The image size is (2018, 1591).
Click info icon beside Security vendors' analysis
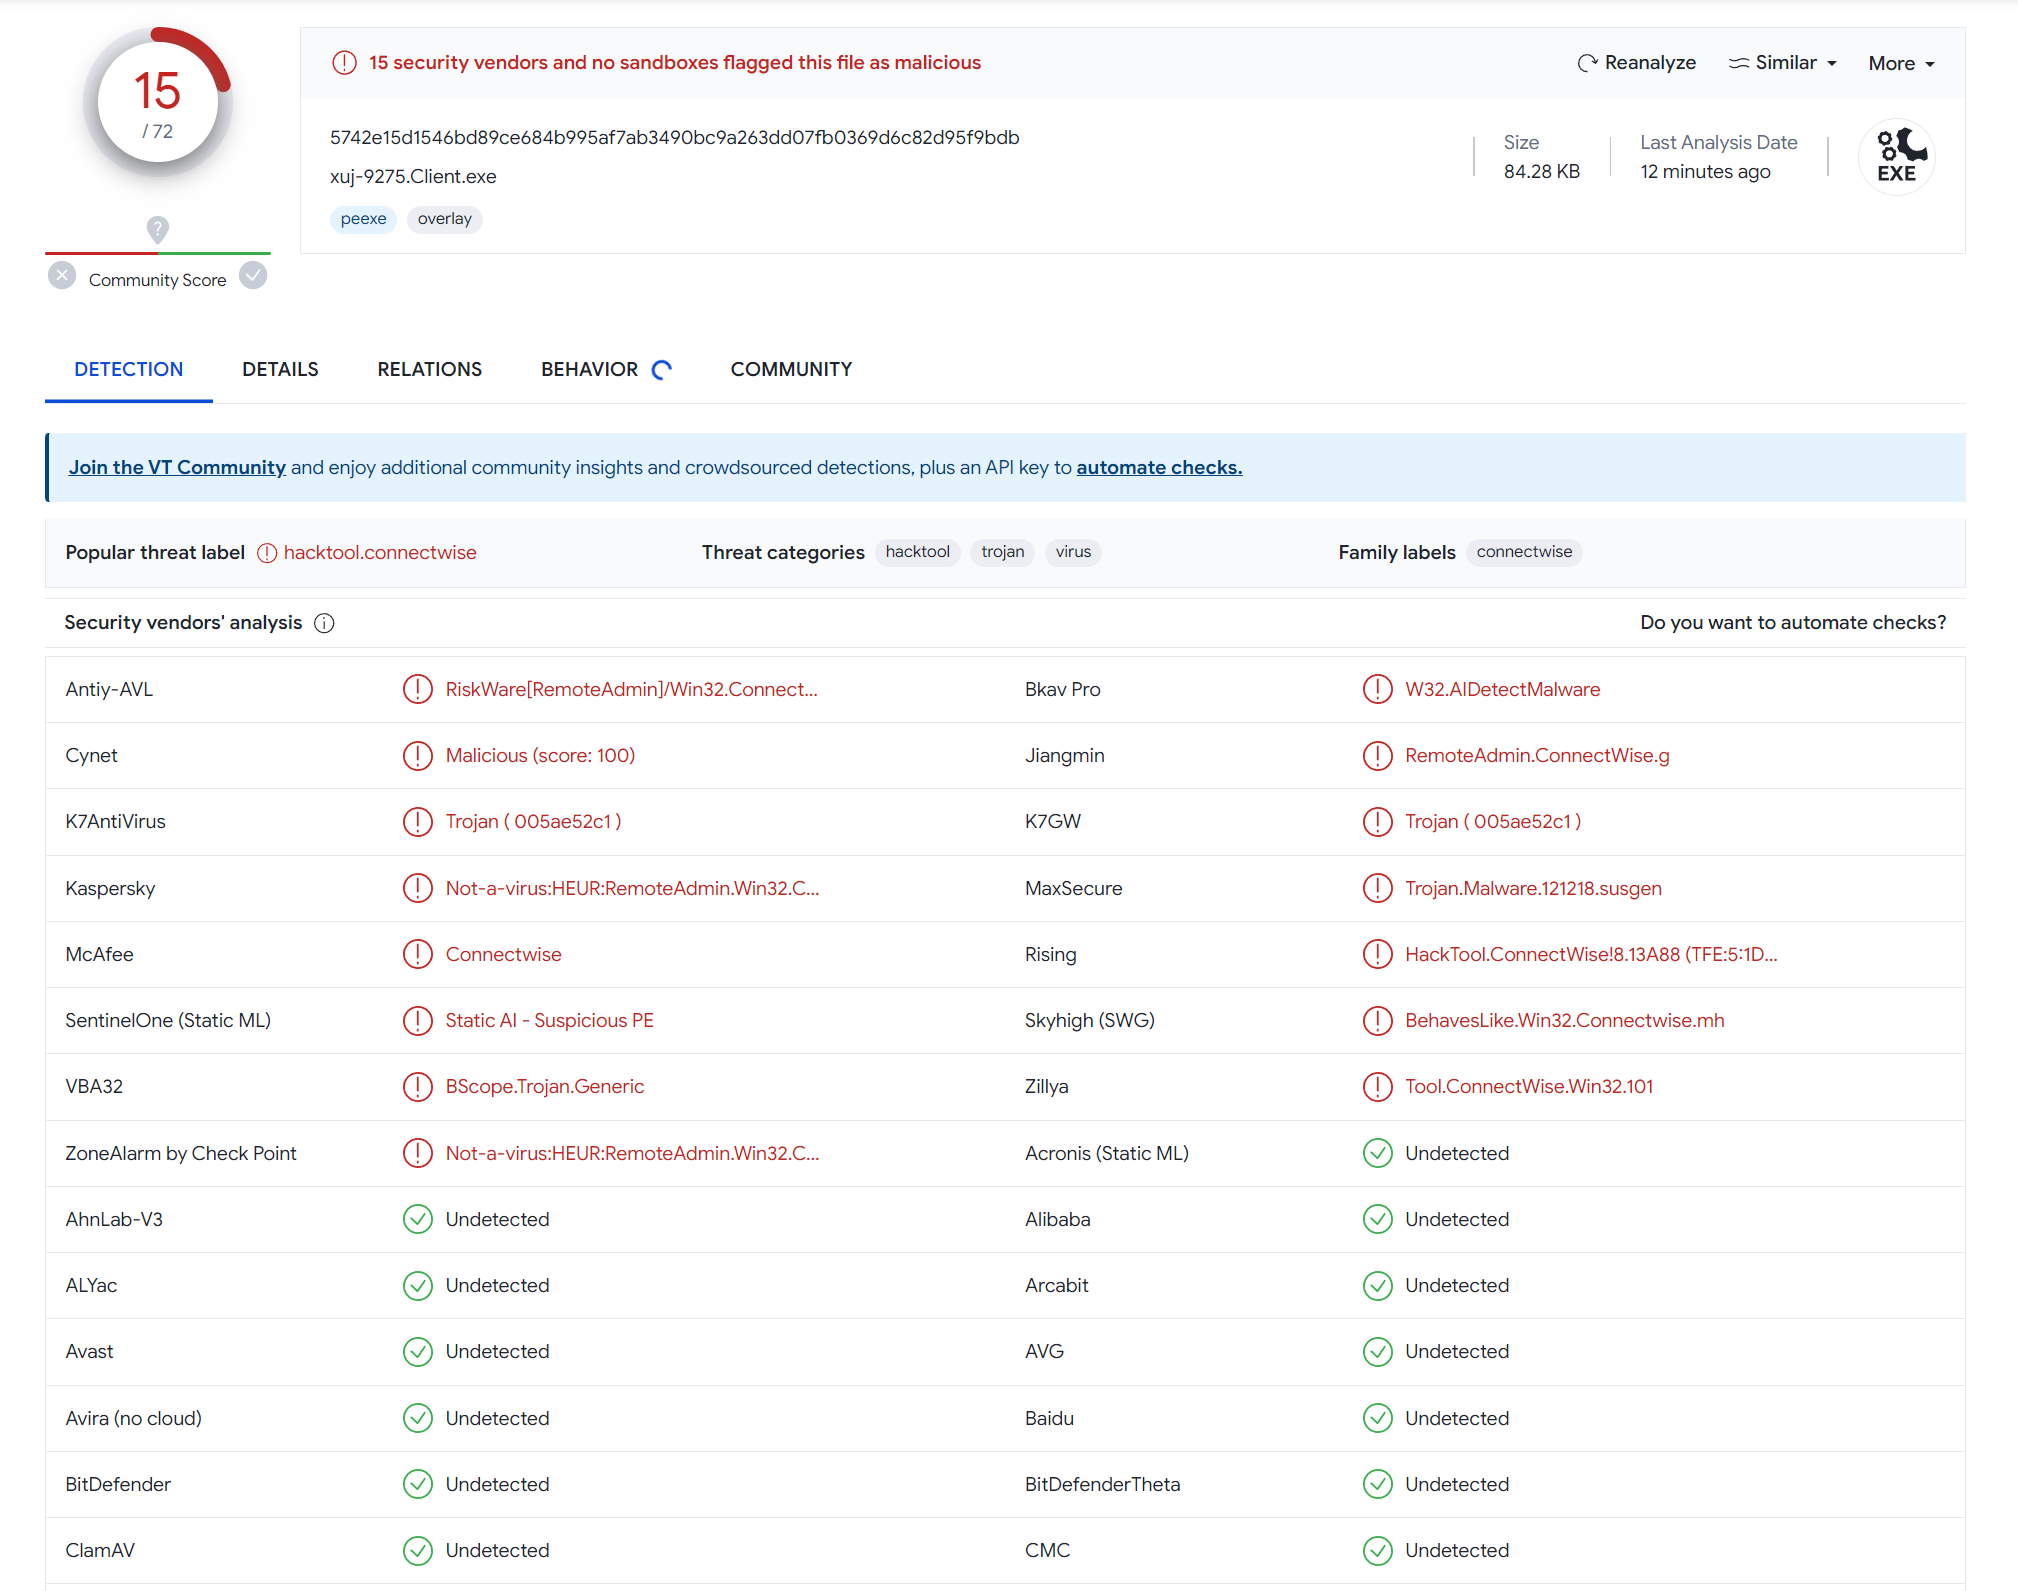click(x=324, y=623)
